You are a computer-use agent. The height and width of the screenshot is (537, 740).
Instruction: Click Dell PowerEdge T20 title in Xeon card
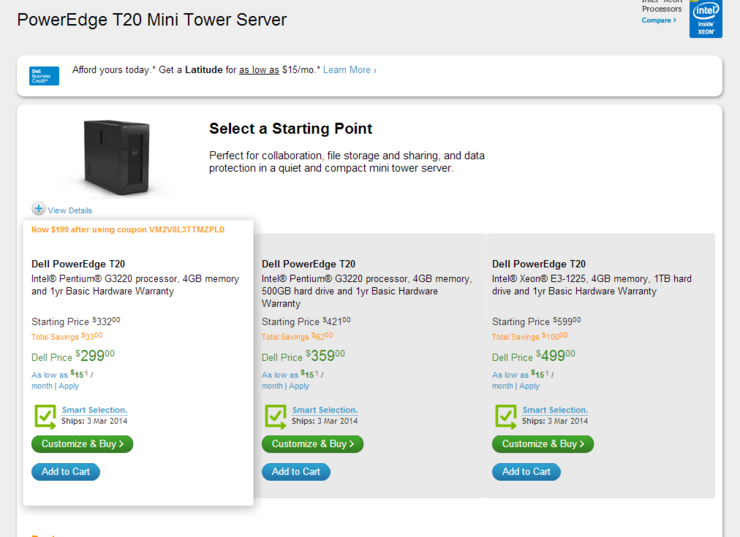(539, 264)
